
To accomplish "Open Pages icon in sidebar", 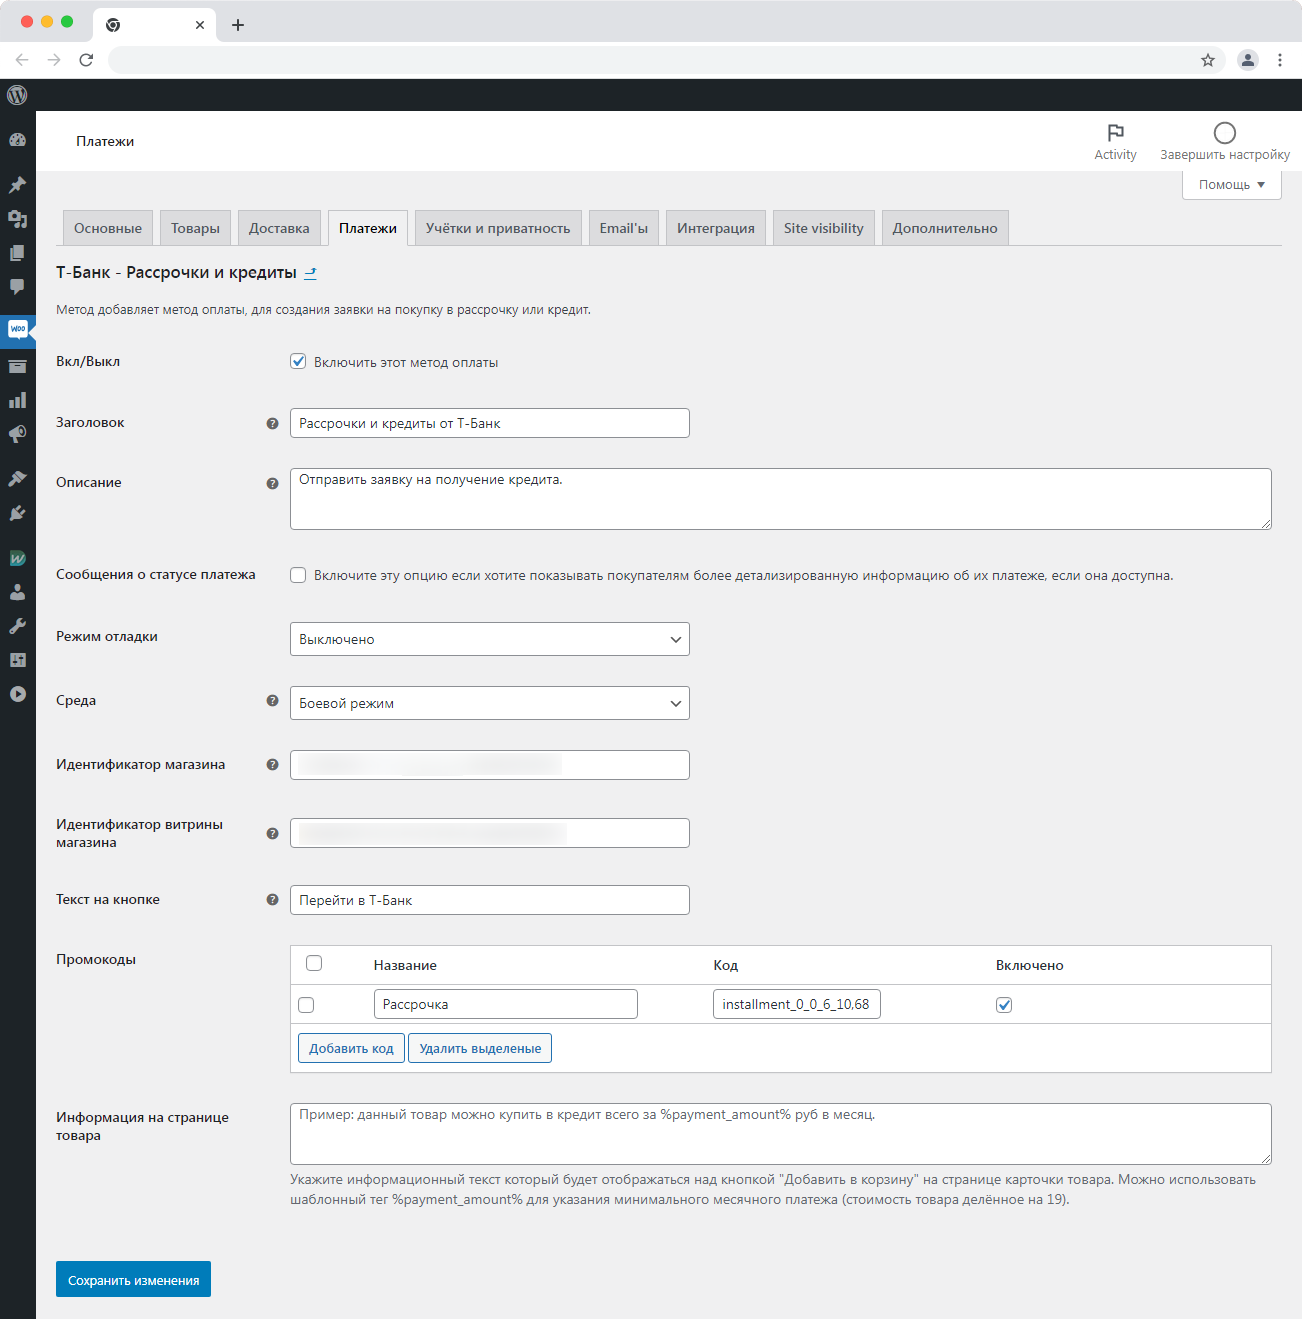I will coord(17,253).
